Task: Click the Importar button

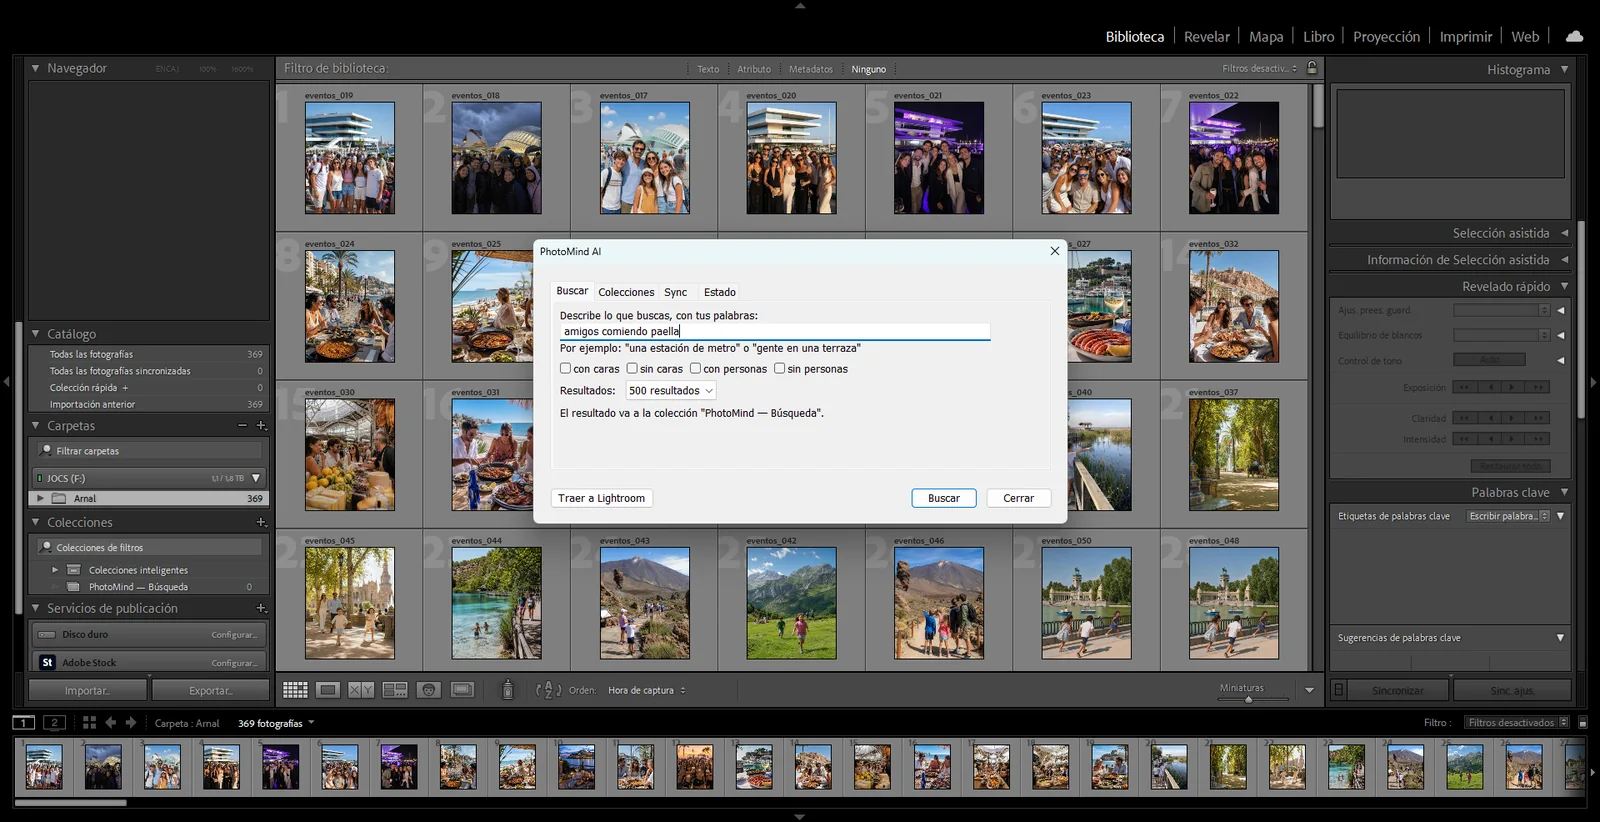Action: coord(88,690)
